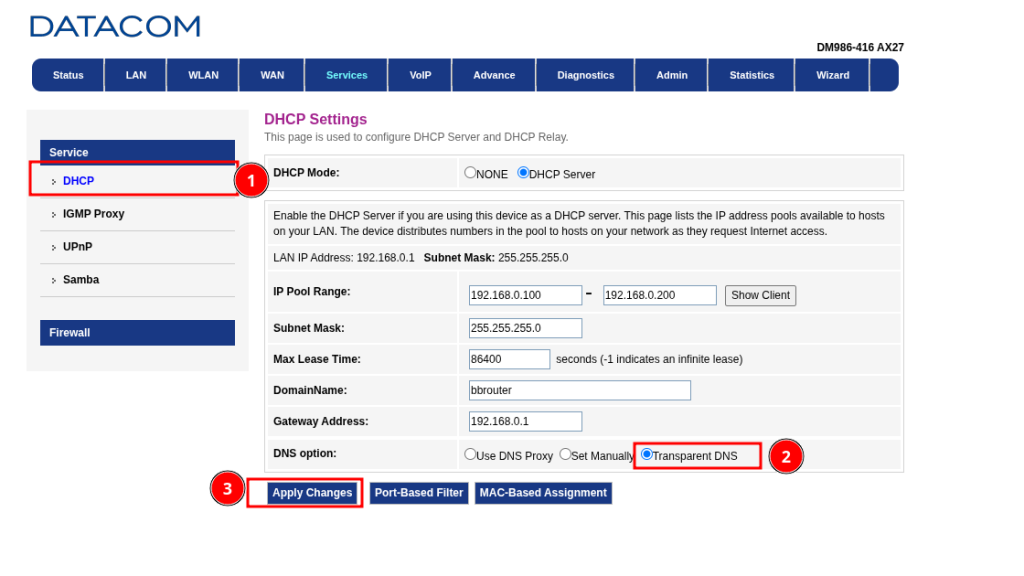Click the 'IP Pool Range:' label

tap(312, 292)
